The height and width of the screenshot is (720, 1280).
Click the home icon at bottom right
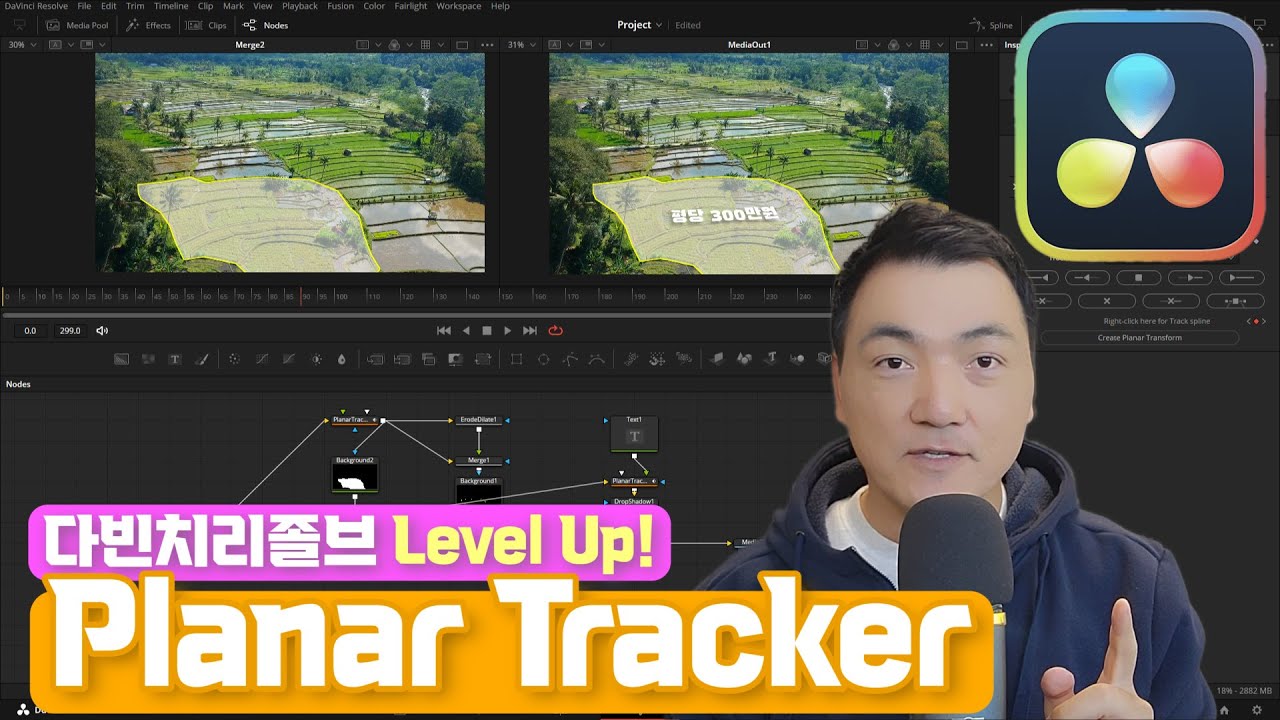(1224, 710)
